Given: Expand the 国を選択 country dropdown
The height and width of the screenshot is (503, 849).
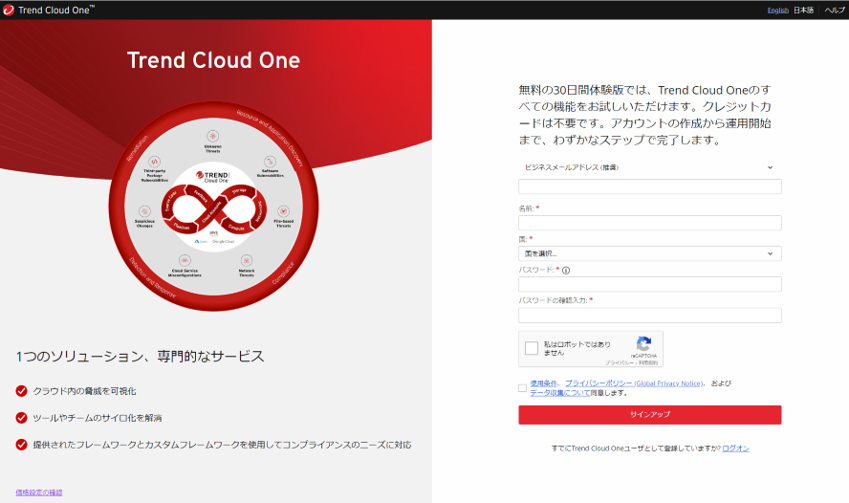Looking at the screenshot, I should [649, 254].
